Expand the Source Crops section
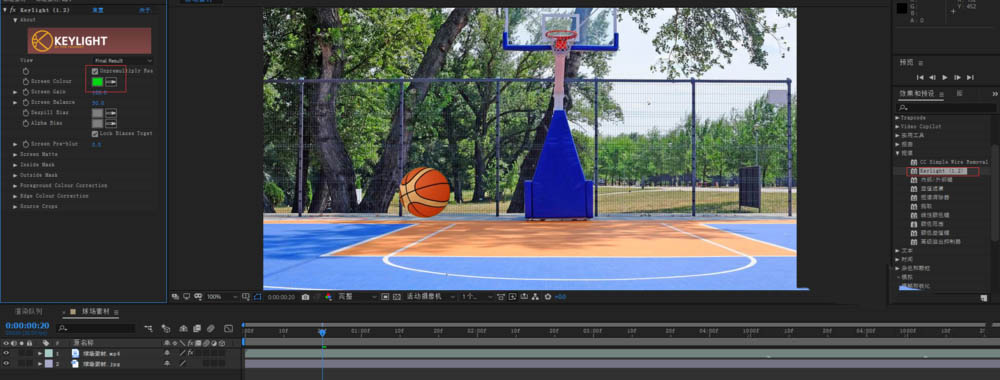 click(x=15, y=206)
